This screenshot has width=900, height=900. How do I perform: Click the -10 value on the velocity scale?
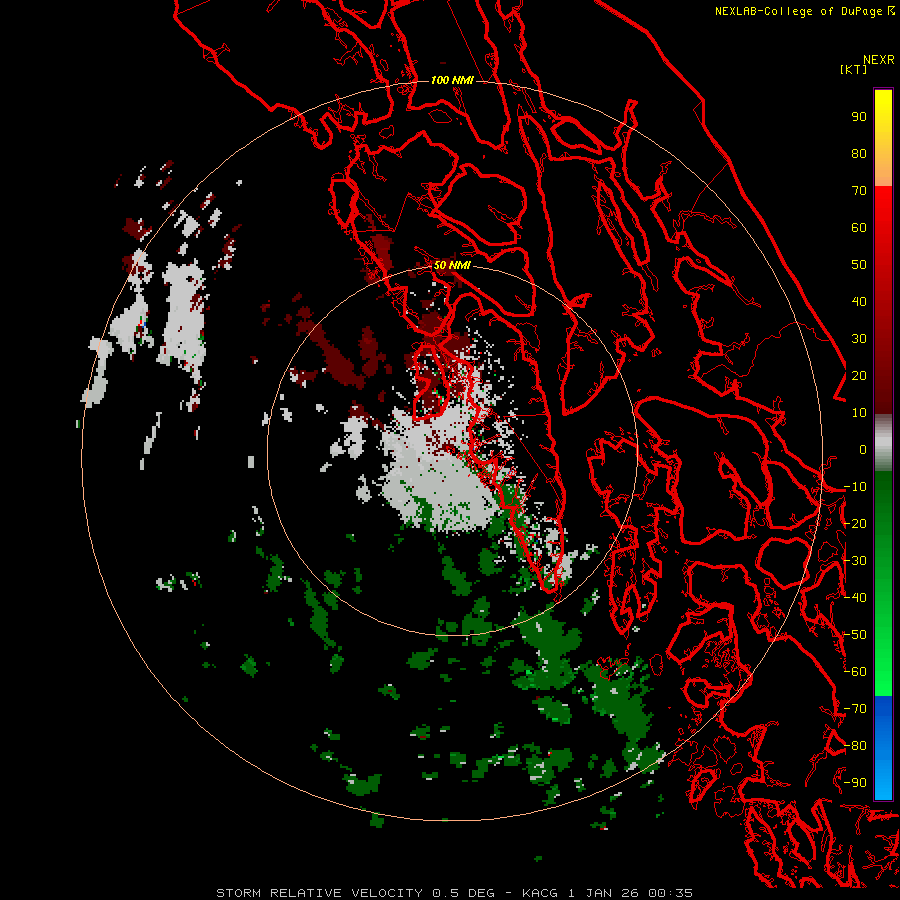(855, 487)
